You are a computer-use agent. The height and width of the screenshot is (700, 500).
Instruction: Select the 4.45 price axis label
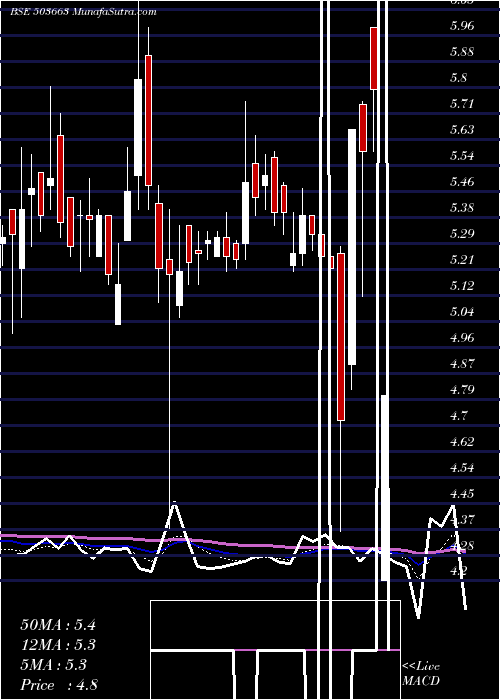[462, 494]
